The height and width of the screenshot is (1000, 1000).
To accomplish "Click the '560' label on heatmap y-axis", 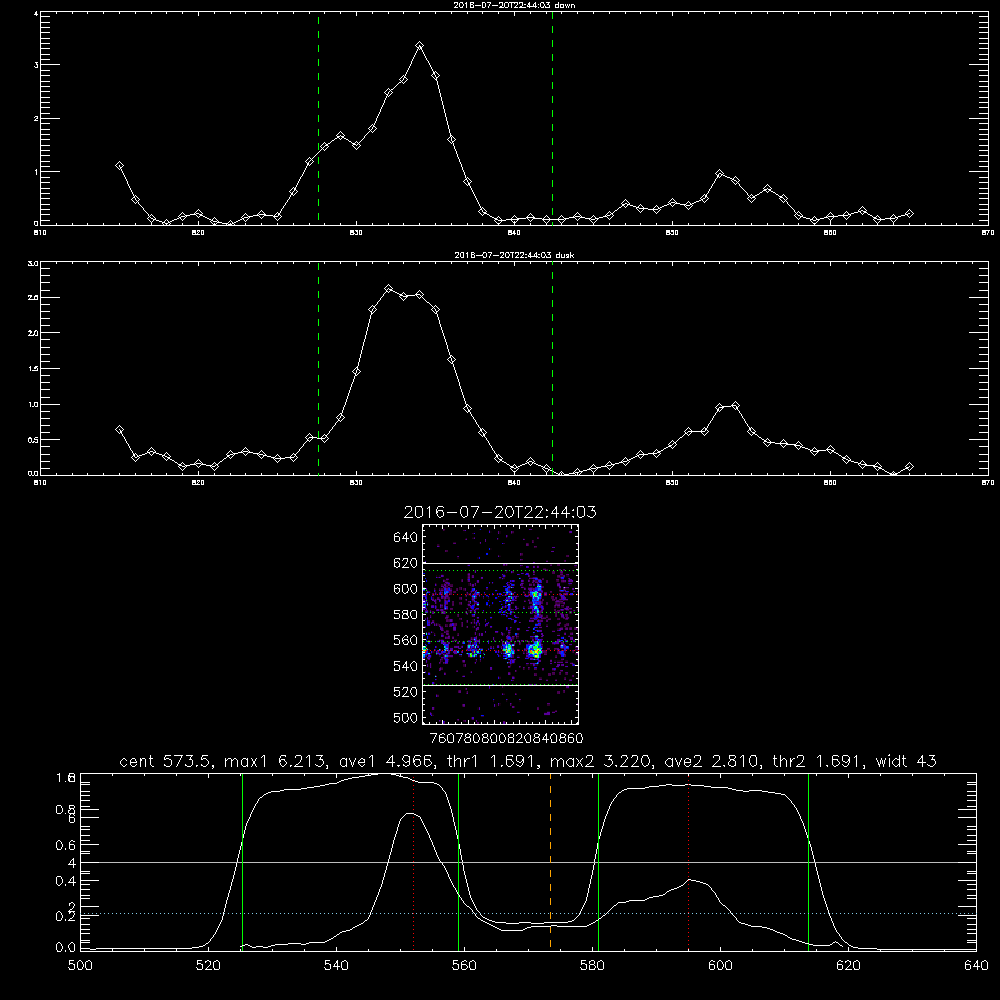I will [x=406, y=640].
